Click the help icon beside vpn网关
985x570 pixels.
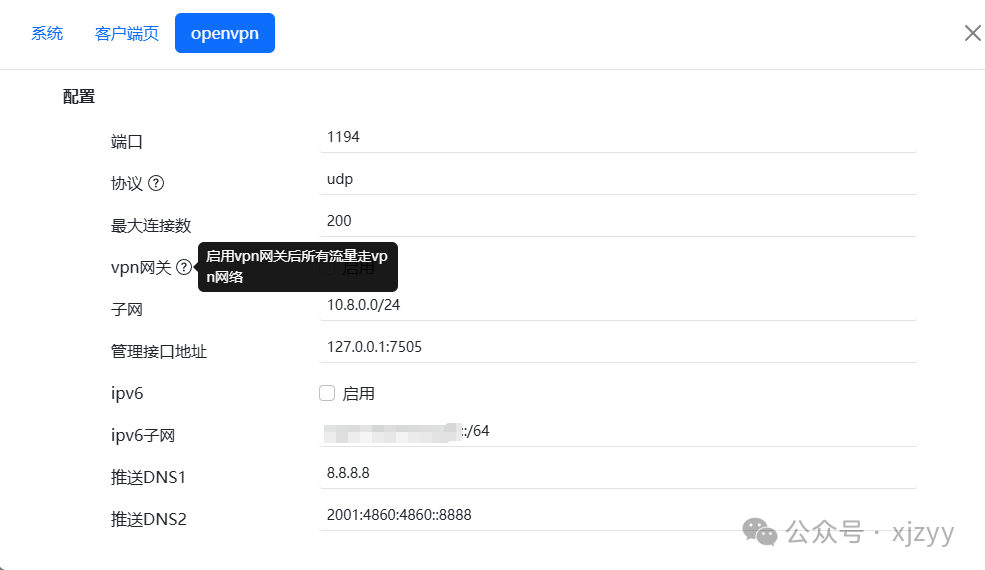(x=183, y=267)
